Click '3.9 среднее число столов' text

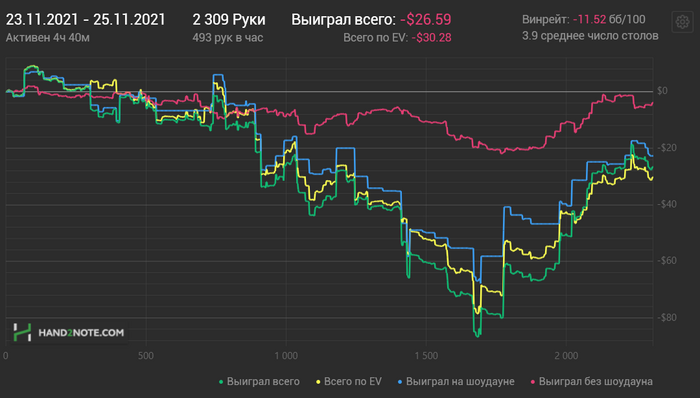(590, 36)
